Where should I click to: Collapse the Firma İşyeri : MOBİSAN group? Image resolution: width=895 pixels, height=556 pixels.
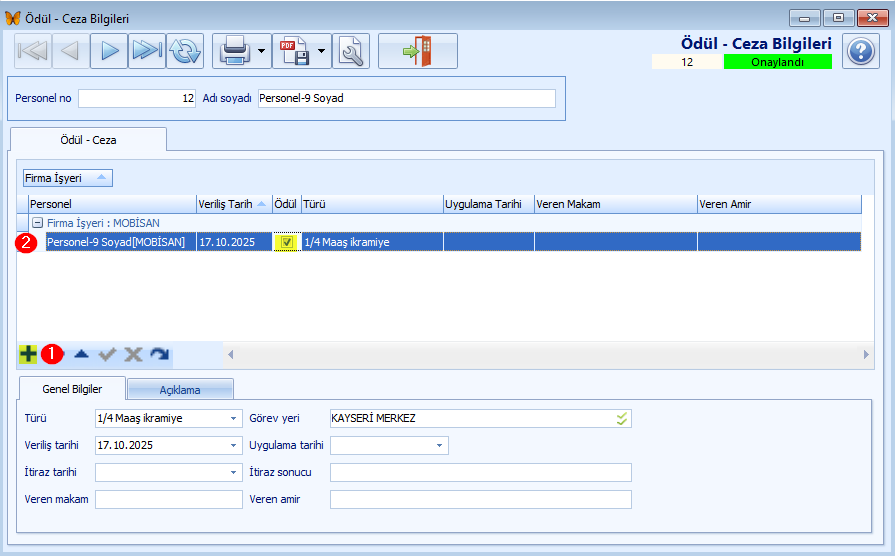pyautogui.click(x=37, y=223)
